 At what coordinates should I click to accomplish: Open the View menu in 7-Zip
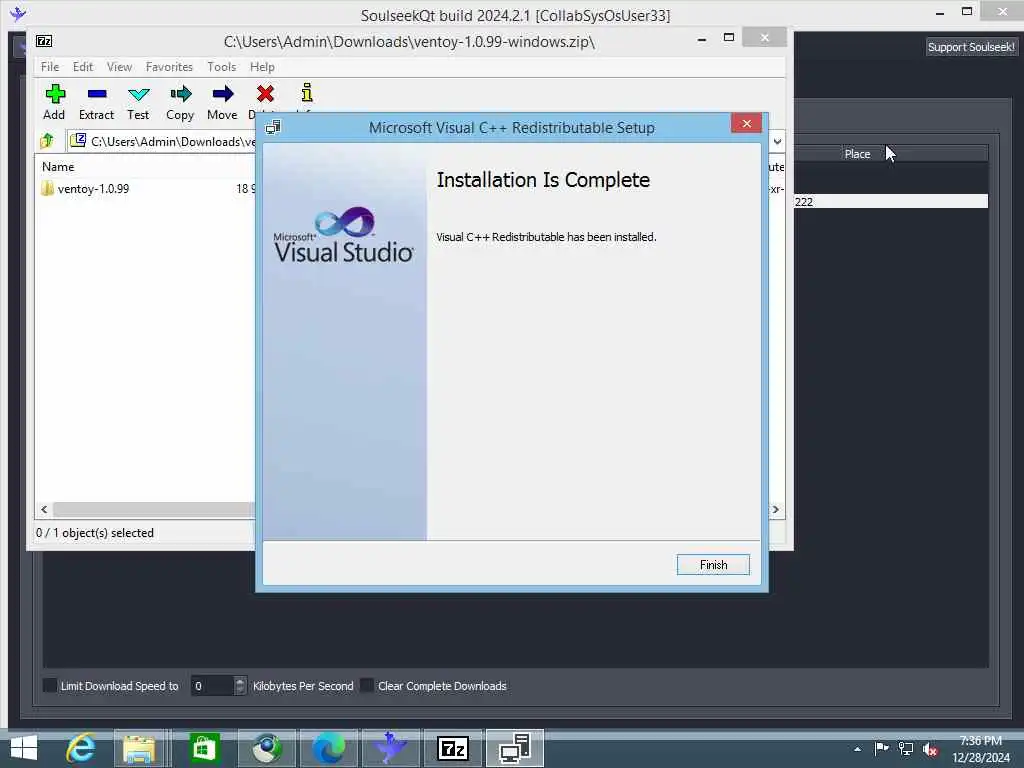point(120,67)
